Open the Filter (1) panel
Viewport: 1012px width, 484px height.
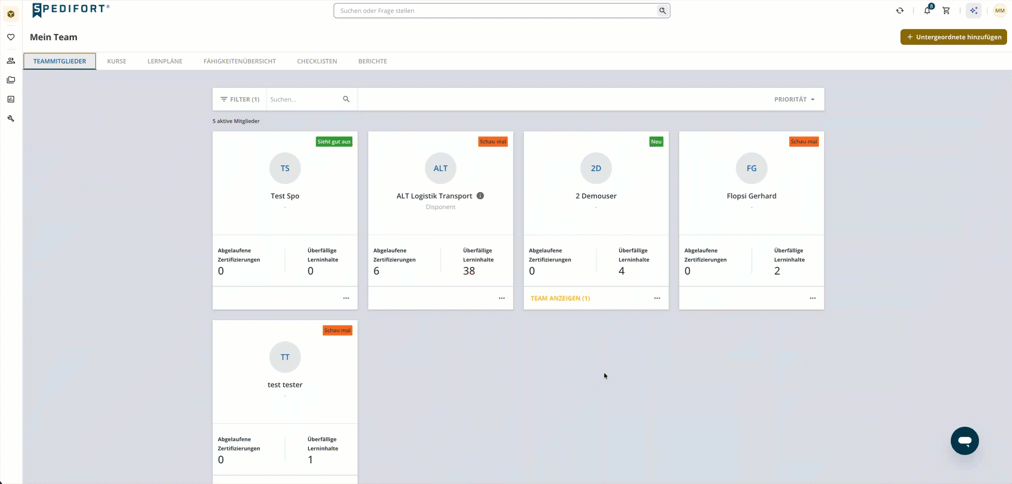coord(240,99)
